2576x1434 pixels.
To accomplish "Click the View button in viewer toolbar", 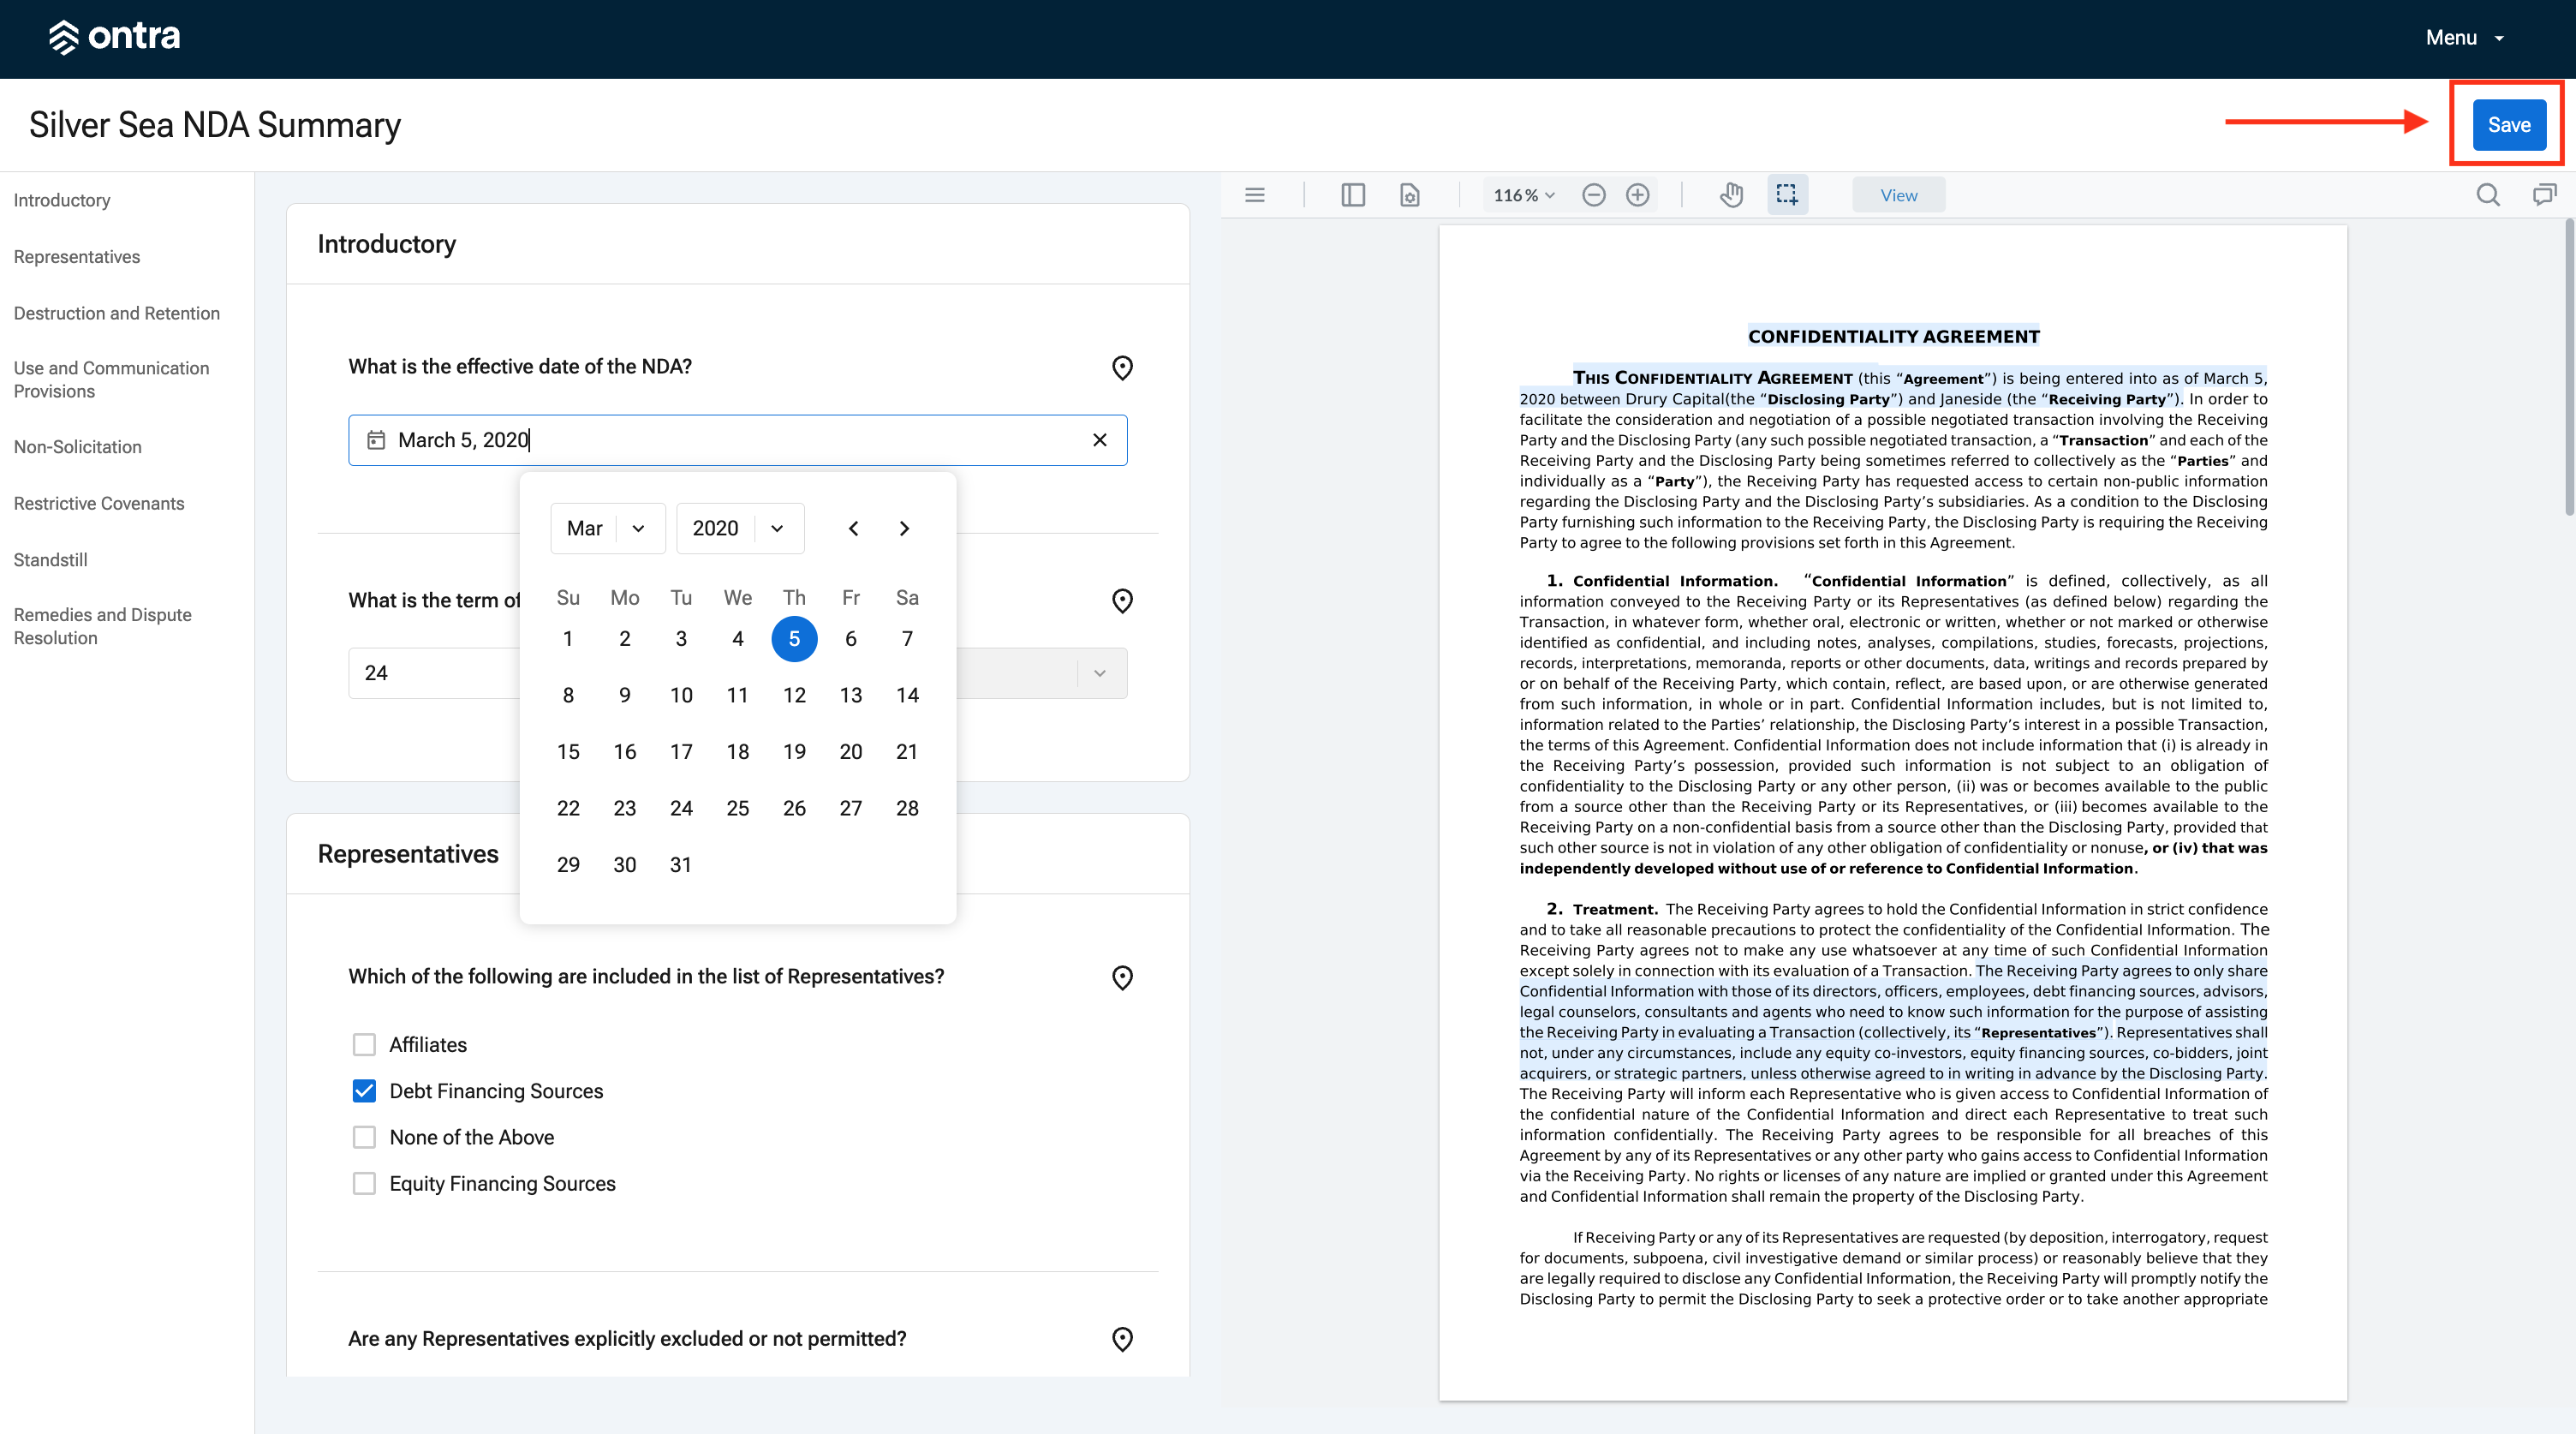I will (1898, 195).
